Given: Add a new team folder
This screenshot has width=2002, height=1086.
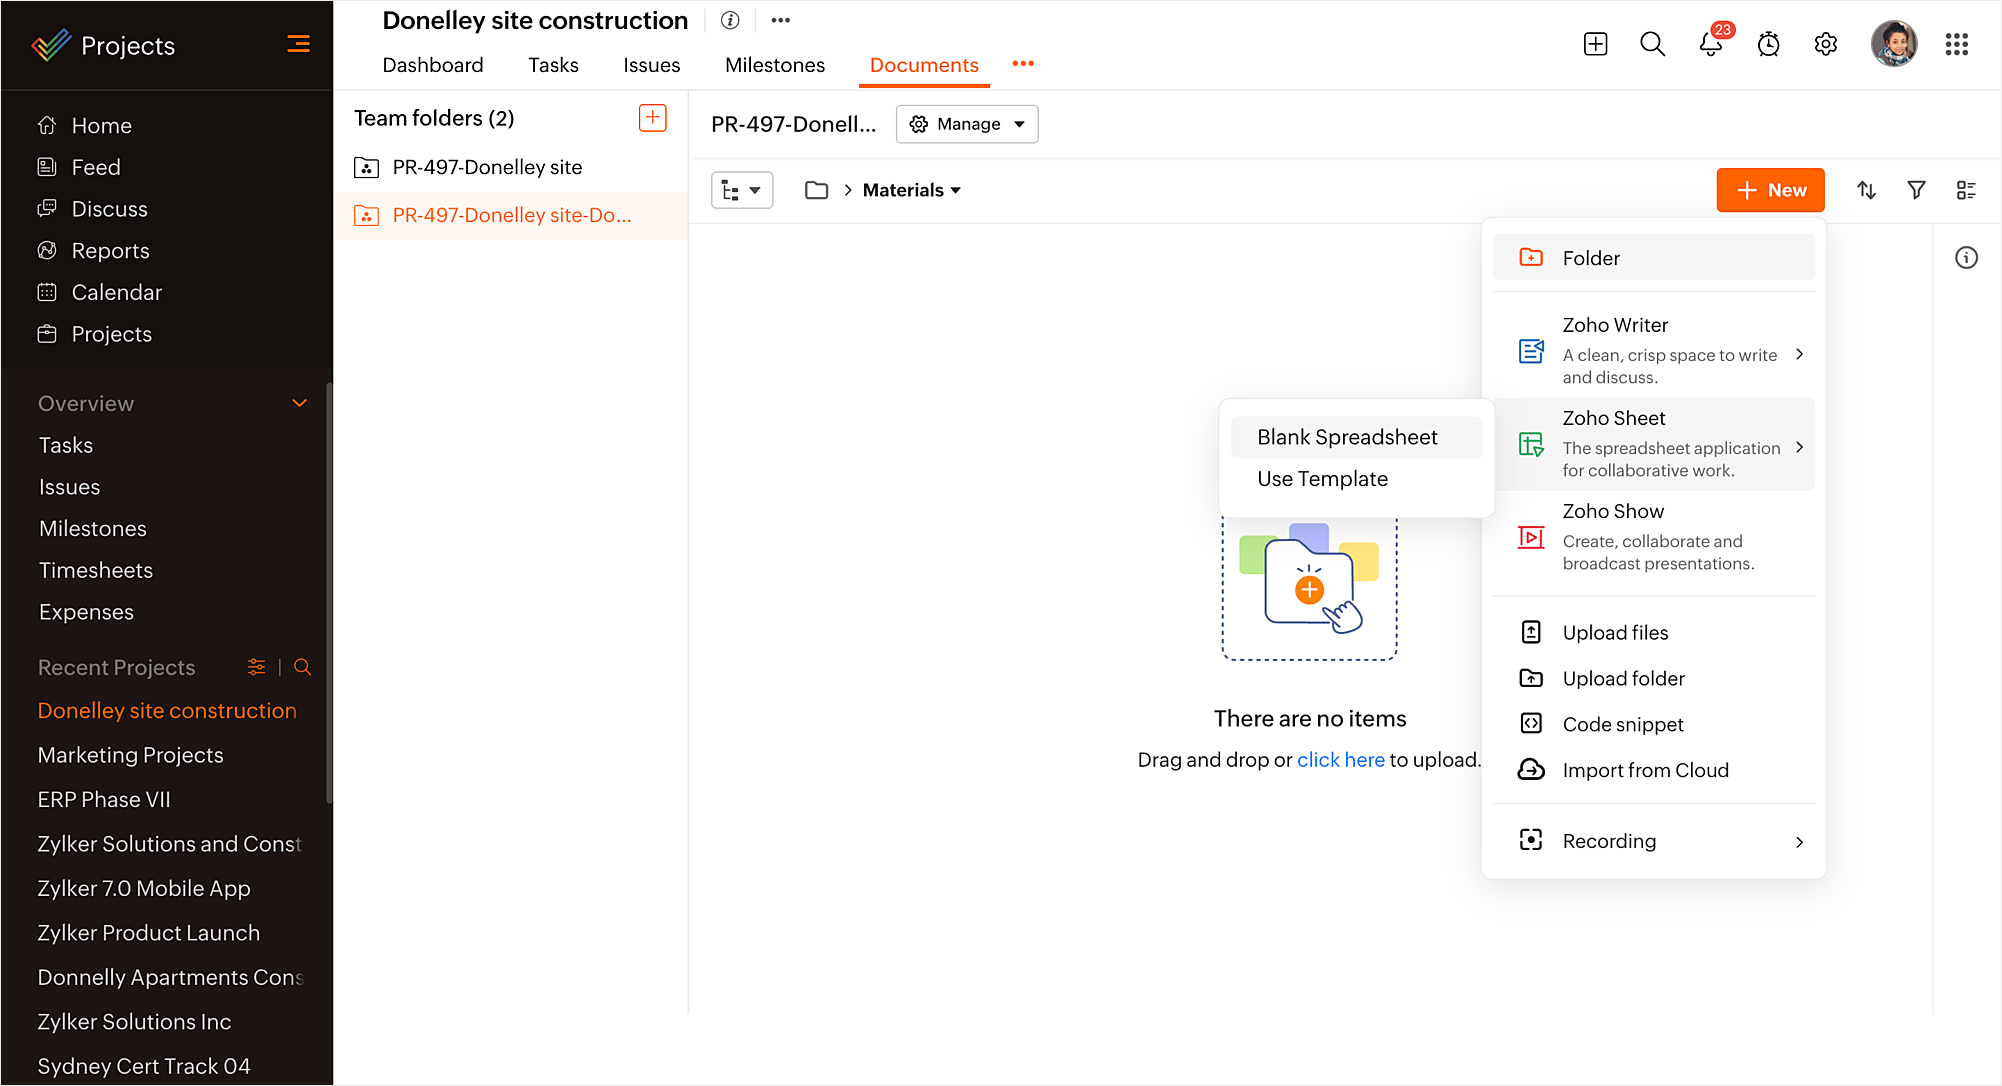Looking at the screenshot, I should click(652, 118).
